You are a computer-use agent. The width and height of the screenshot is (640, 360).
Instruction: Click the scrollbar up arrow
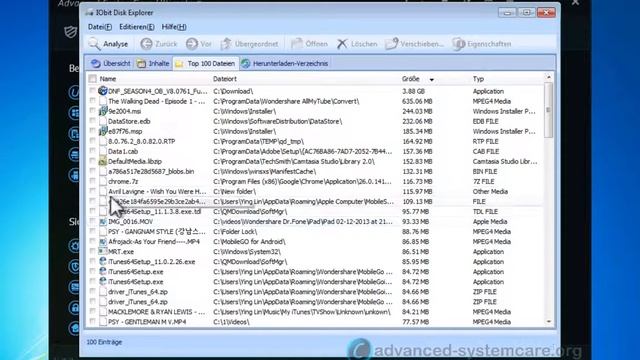[x=549, y=77]
